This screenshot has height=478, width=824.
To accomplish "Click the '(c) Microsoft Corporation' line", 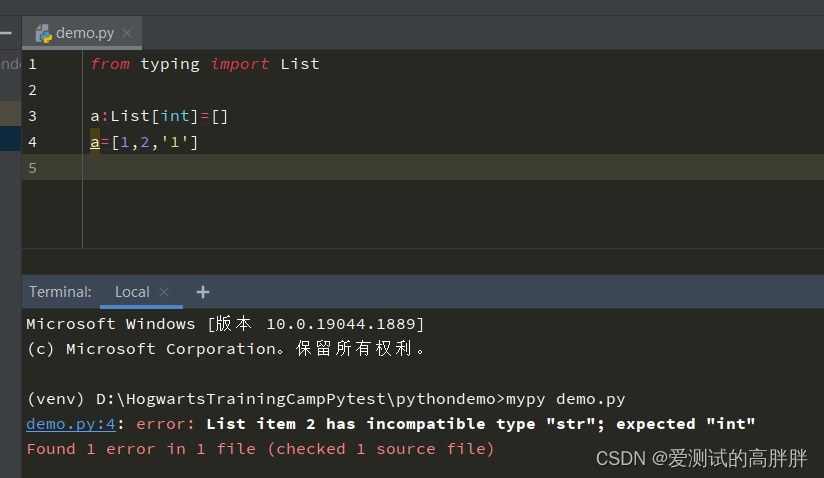I will [225, 349].
